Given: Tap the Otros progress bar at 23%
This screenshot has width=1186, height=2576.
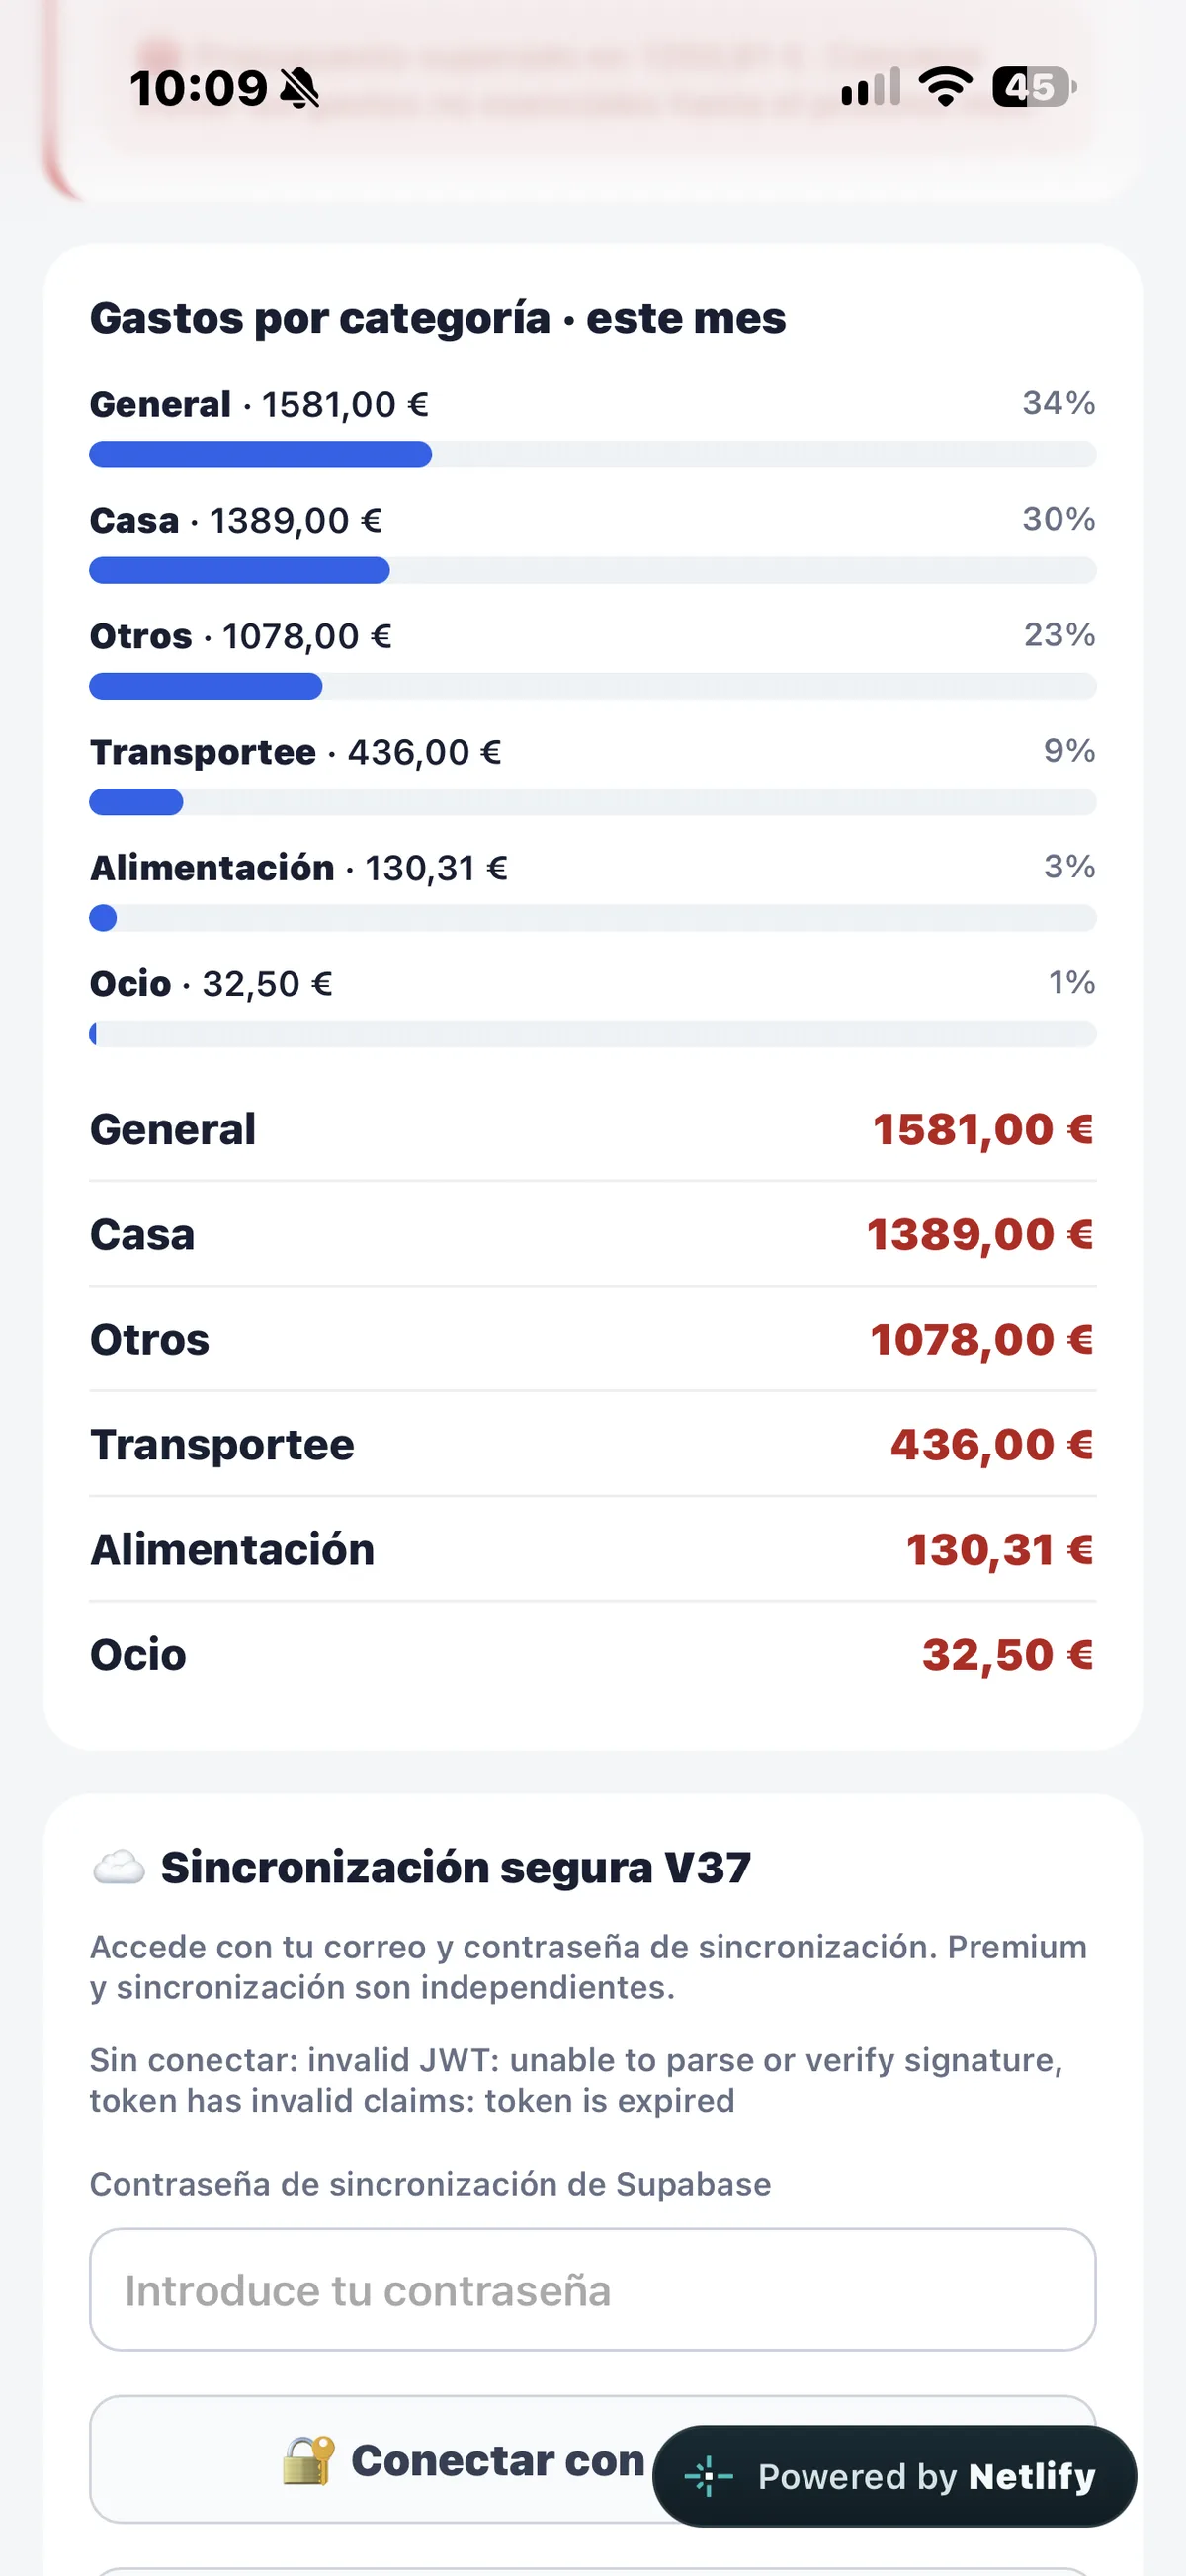Looking at the screenshot, I should (593, 686).
